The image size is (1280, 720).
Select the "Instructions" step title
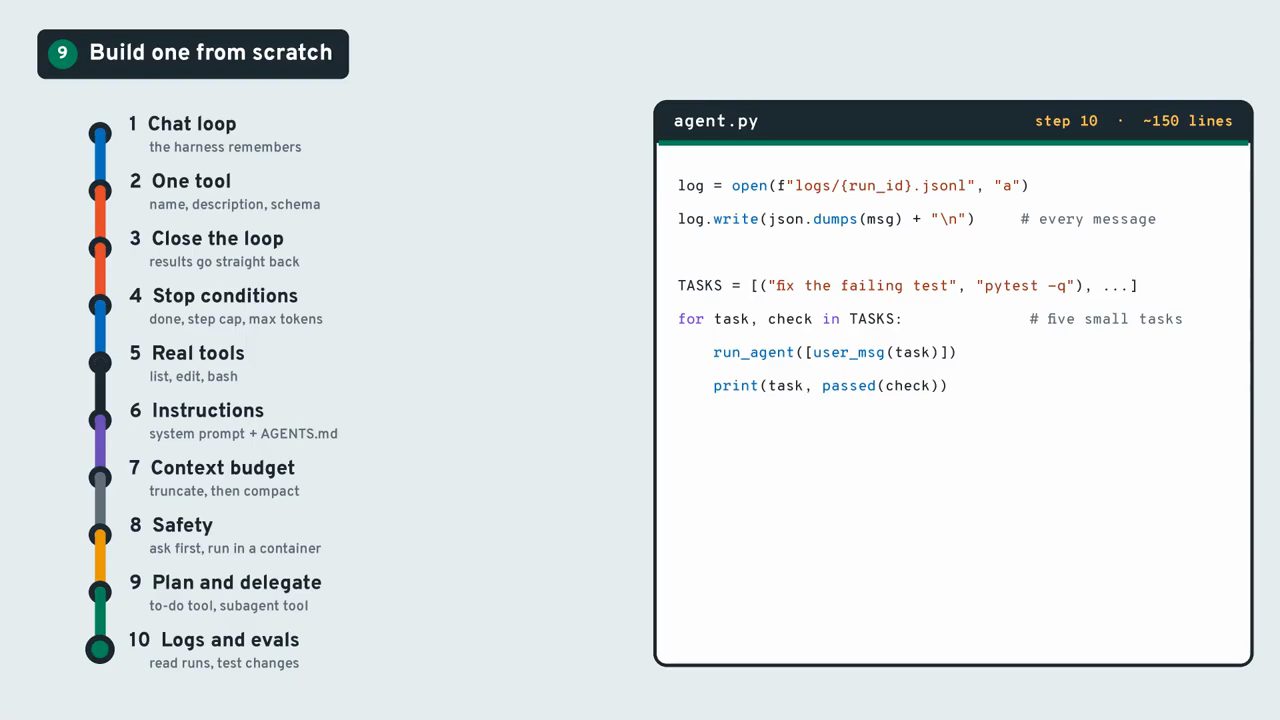208,411
